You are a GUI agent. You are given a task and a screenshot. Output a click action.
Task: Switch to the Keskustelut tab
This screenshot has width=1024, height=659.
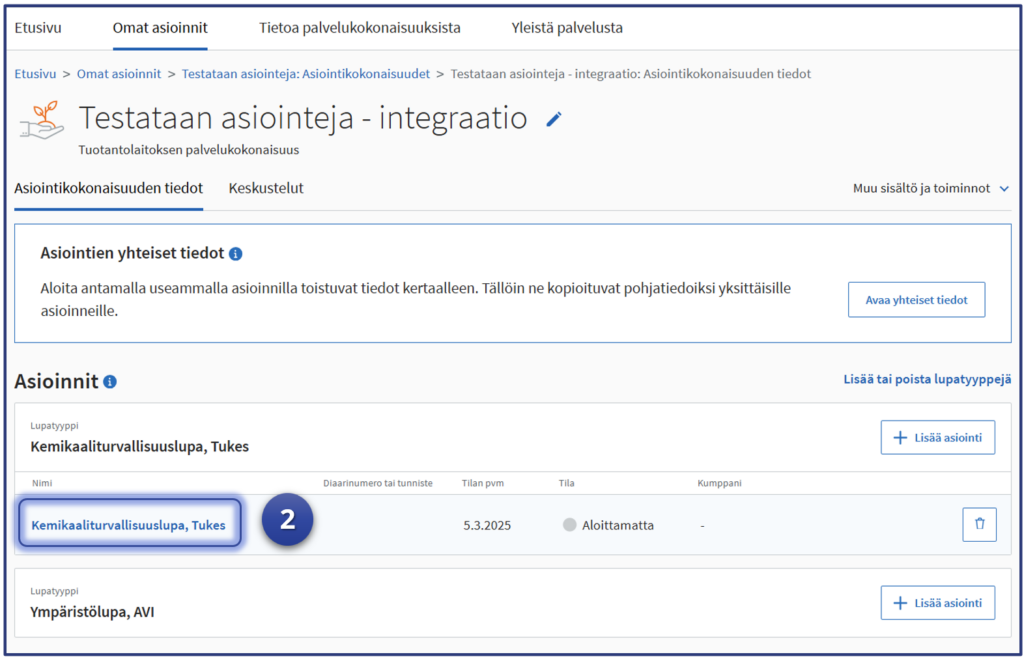[x=266, y=188]
